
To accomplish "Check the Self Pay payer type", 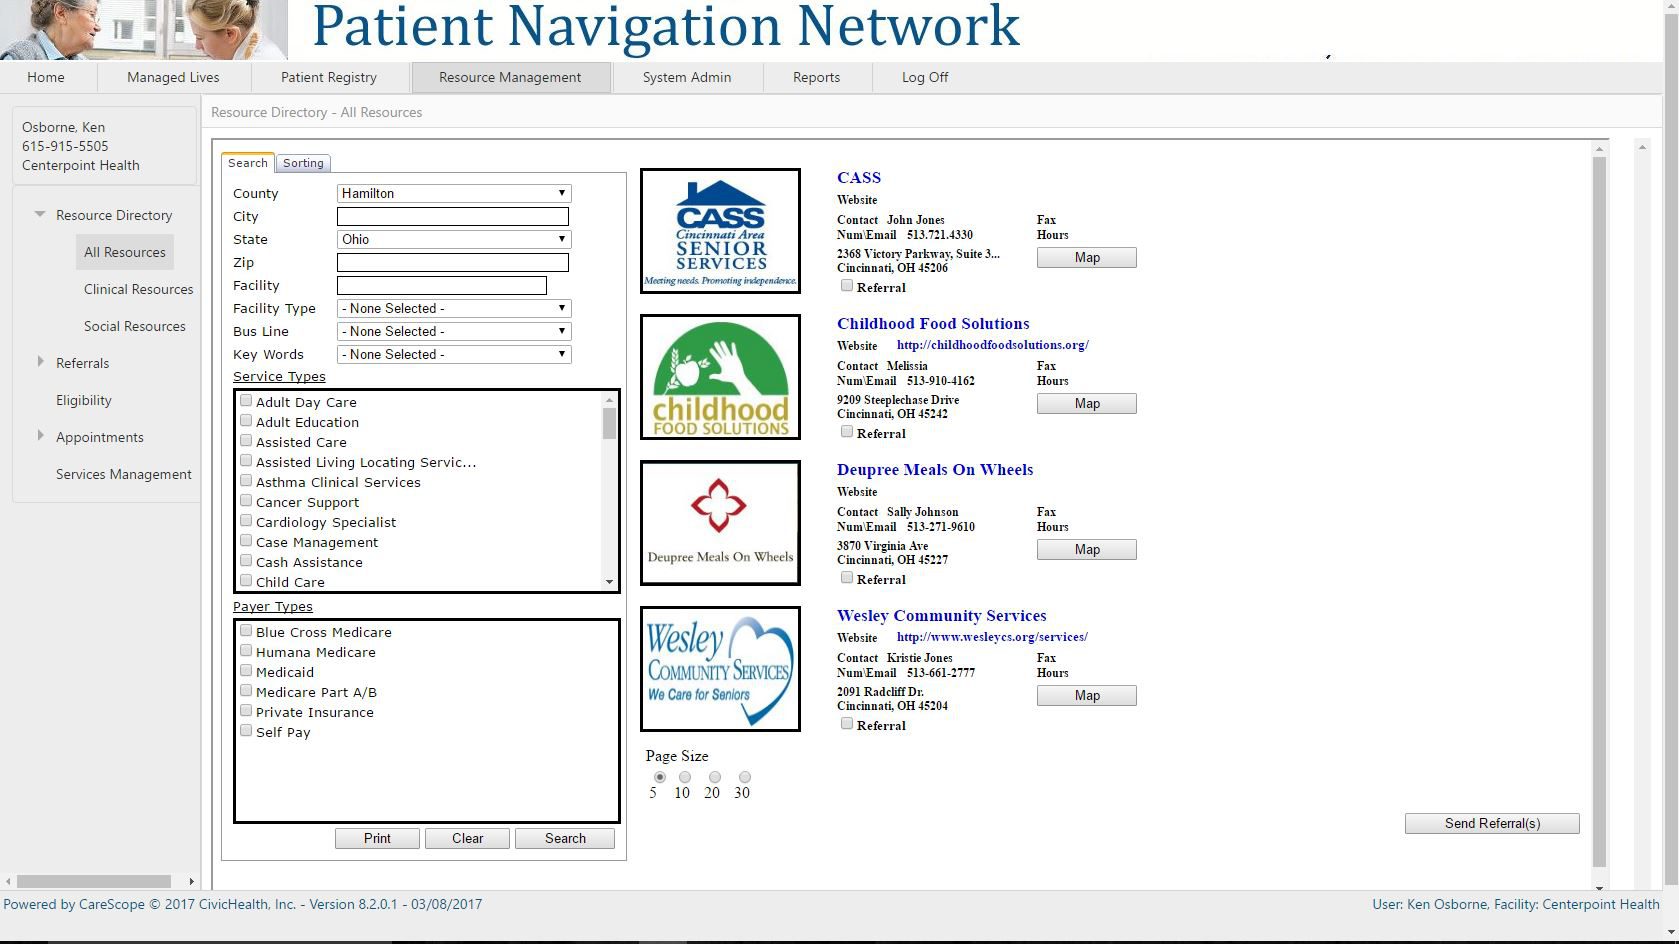I will pyautogui.click(x=246, y=731).
